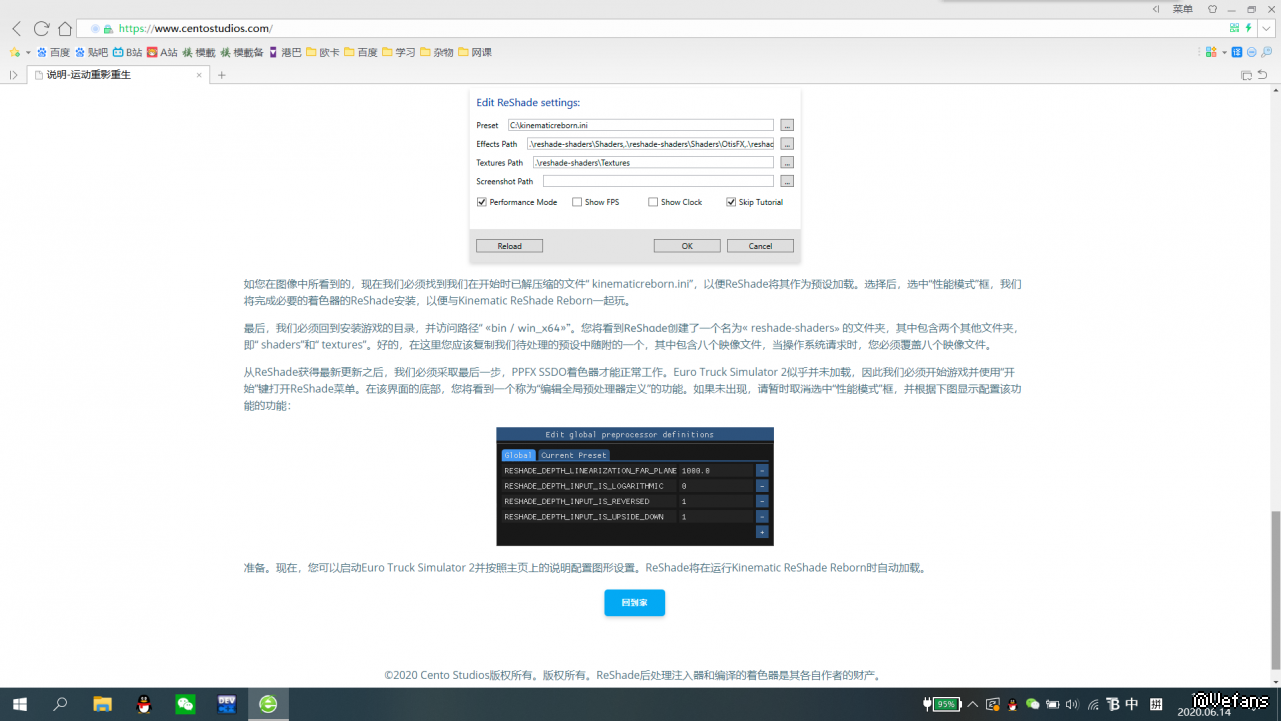Open File Explorer from the taskbar
The height and width of the screenshot is (721, 1281).
tap(102, 704)
